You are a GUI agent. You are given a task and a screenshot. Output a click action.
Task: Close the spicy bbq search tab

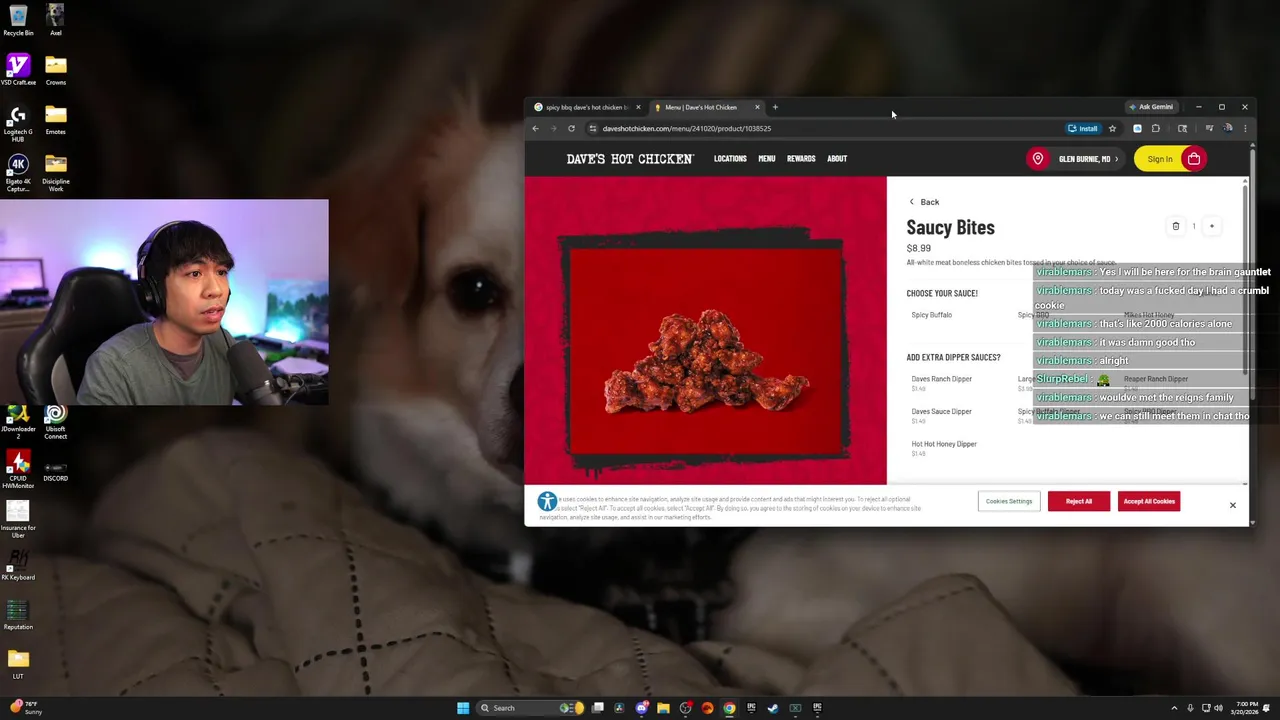[638, 107]
